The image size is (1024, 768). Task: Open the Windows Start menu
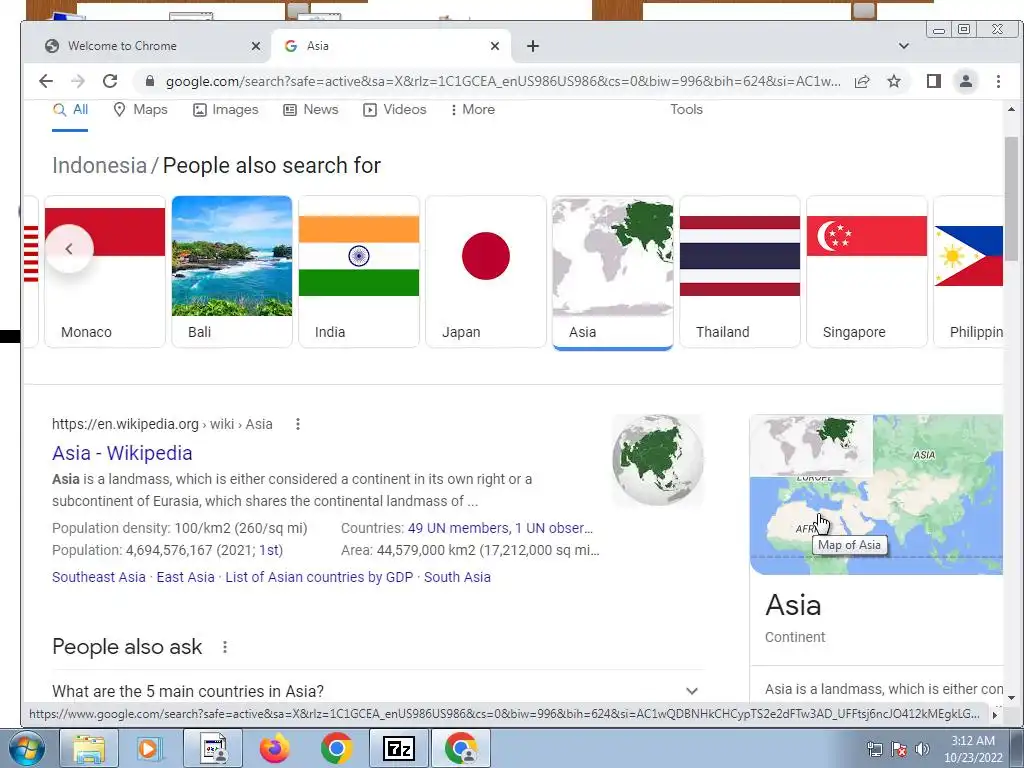click(25, 749)
